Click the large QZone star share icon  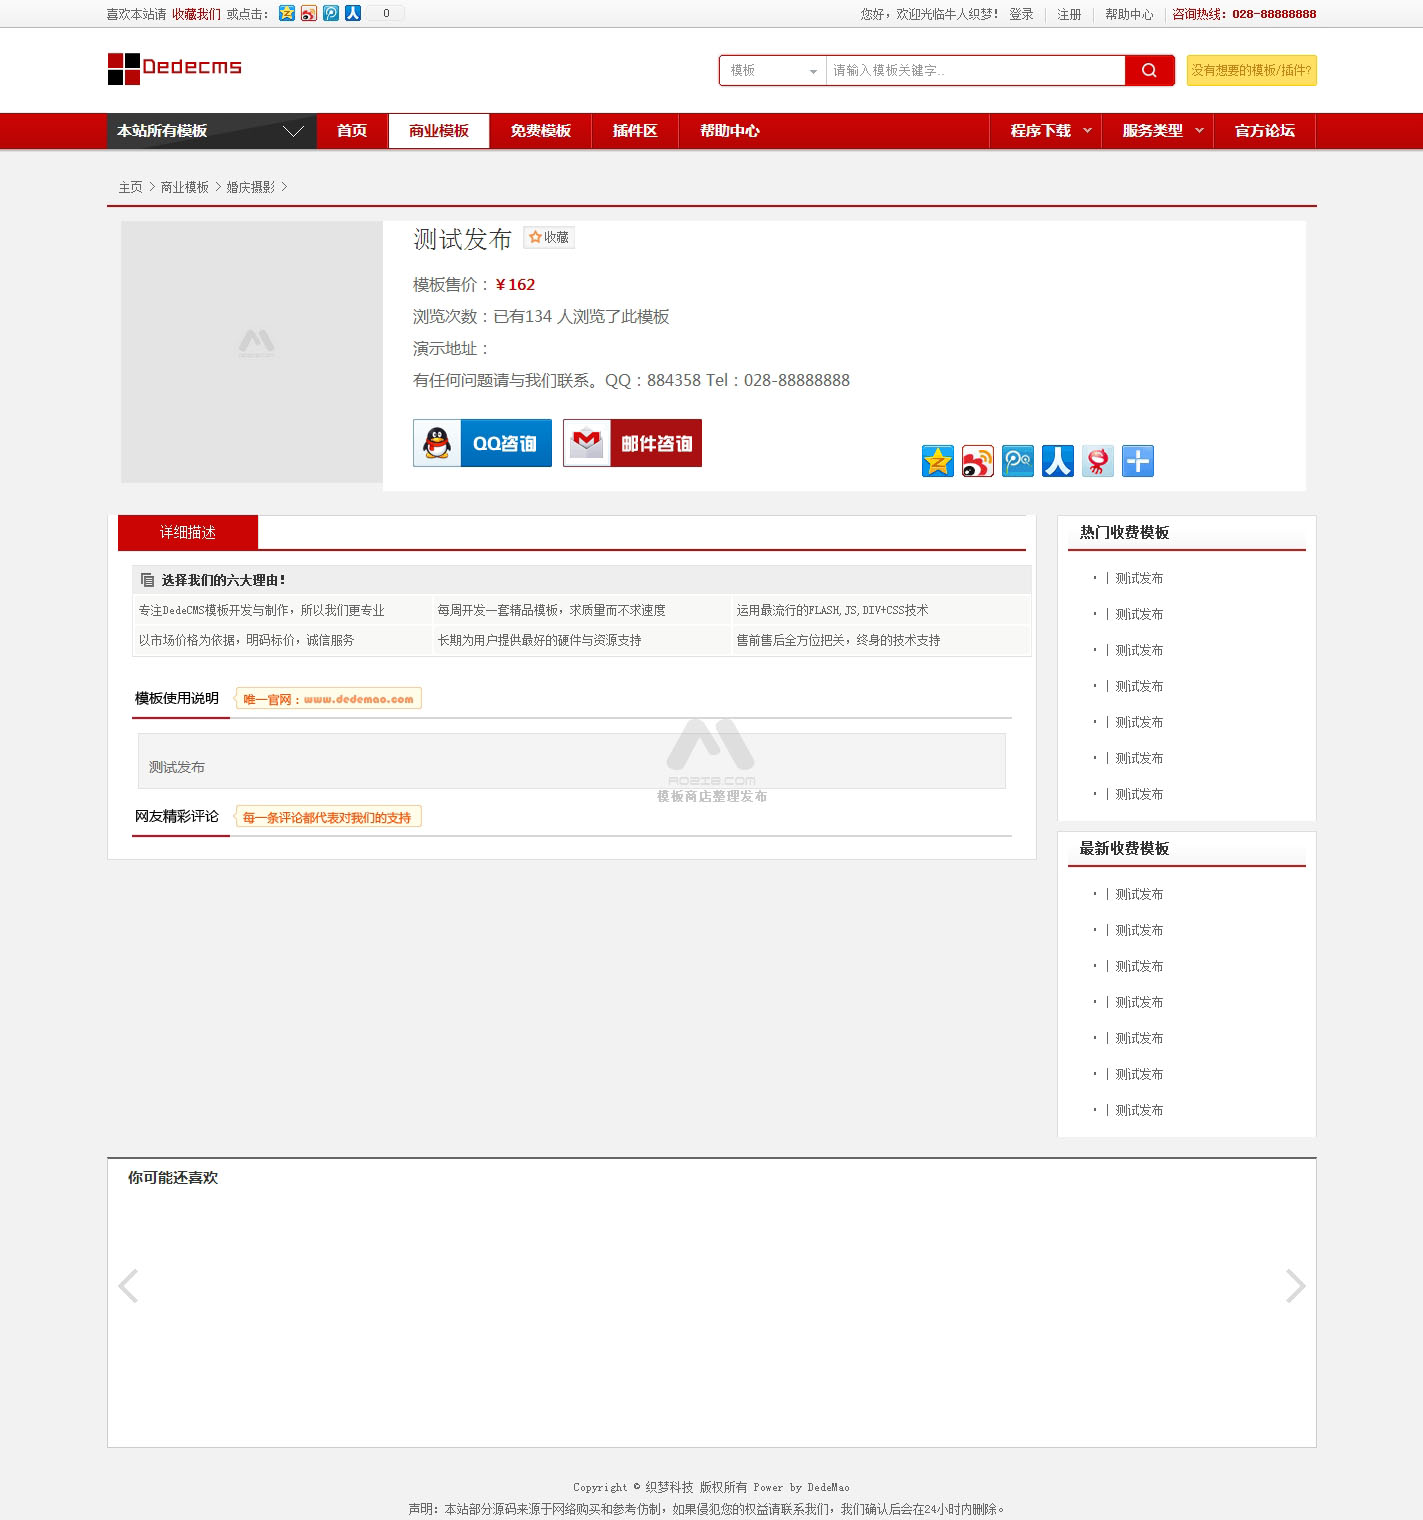coord(937,461)
